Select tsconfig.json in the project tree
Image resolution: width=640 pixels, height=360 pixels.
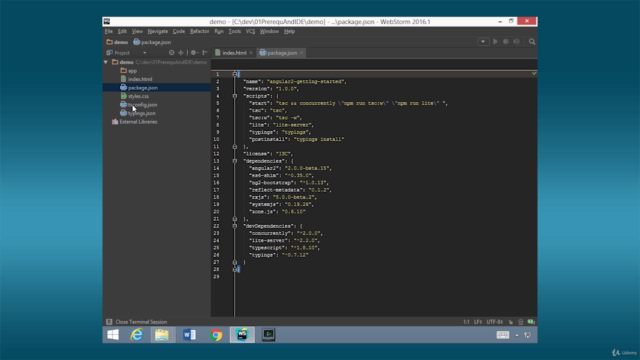tap(142, 105)
